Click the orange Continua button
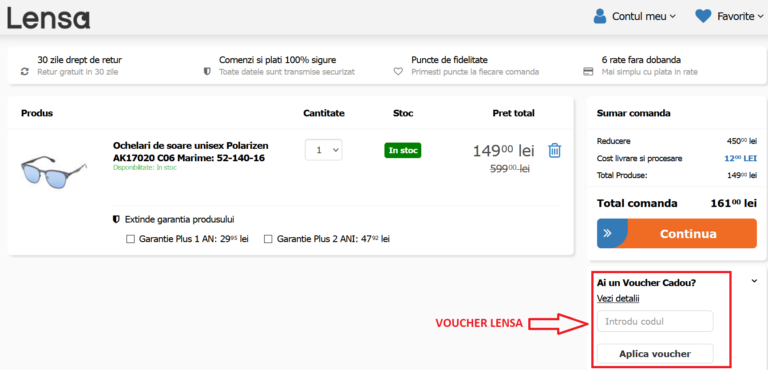This screenshot has height=370, width=768. pos(677,233)
